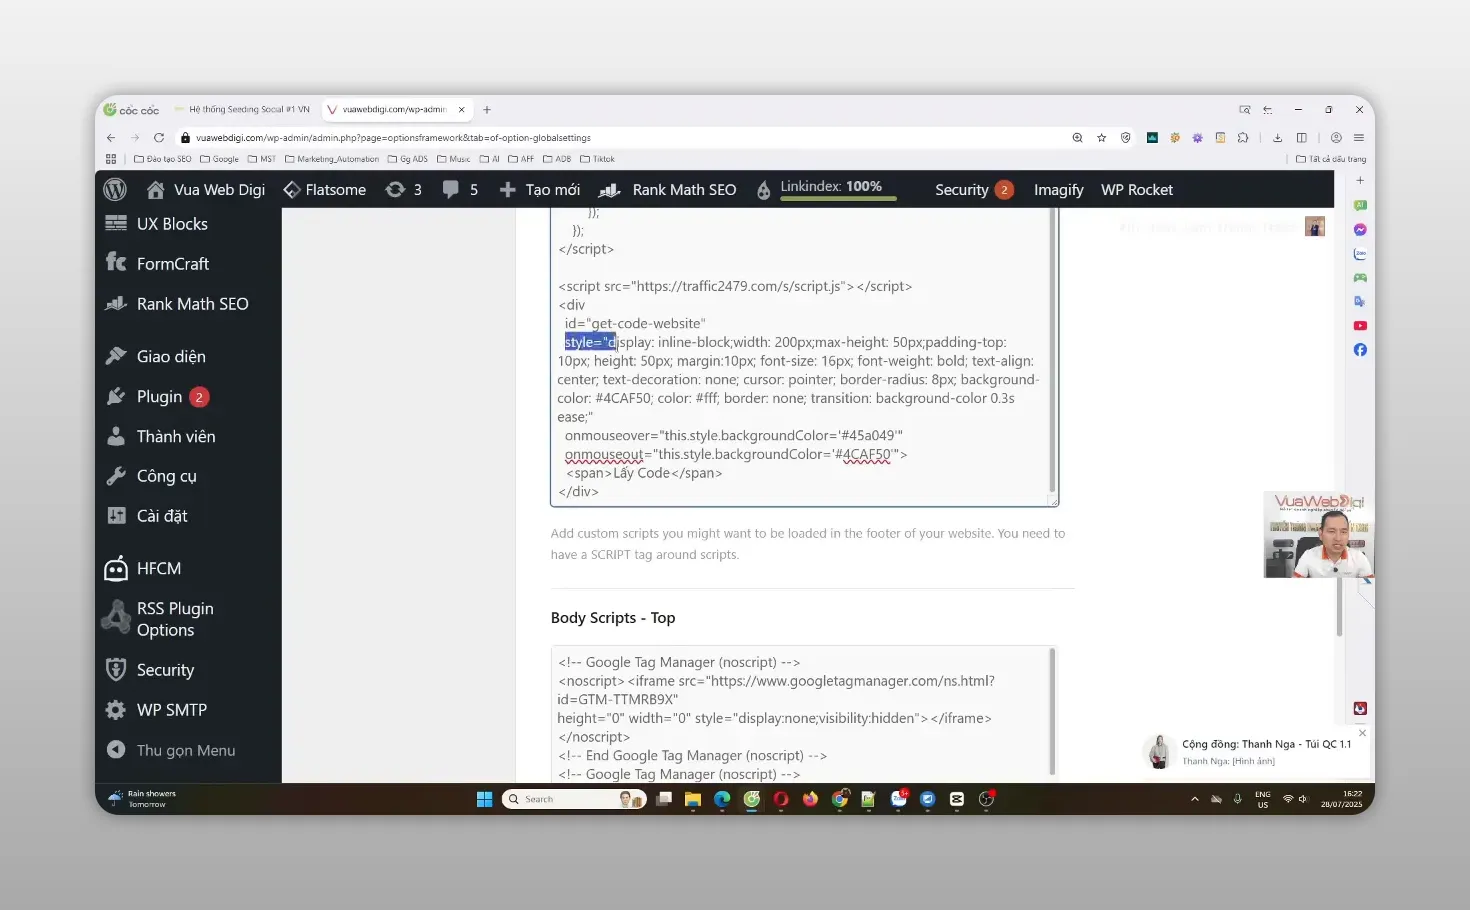Click the browser address bar URL
Viewport: 1470px width, 910px height.
point(393,138)
